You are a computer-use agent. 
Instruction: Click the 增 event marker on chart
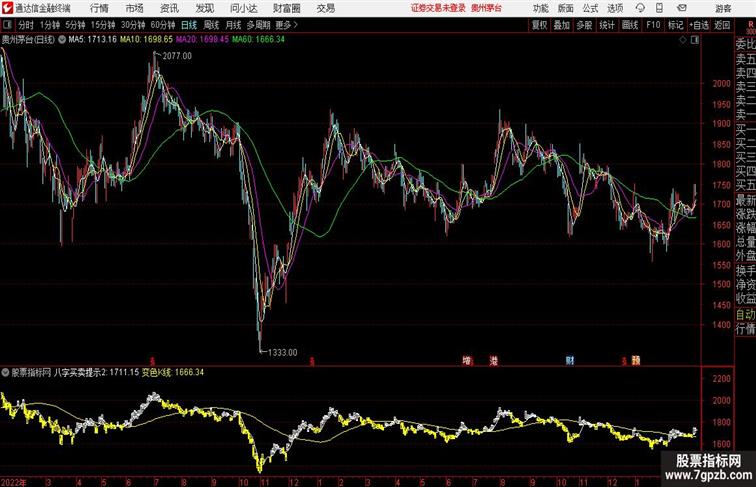pos(466,360)
